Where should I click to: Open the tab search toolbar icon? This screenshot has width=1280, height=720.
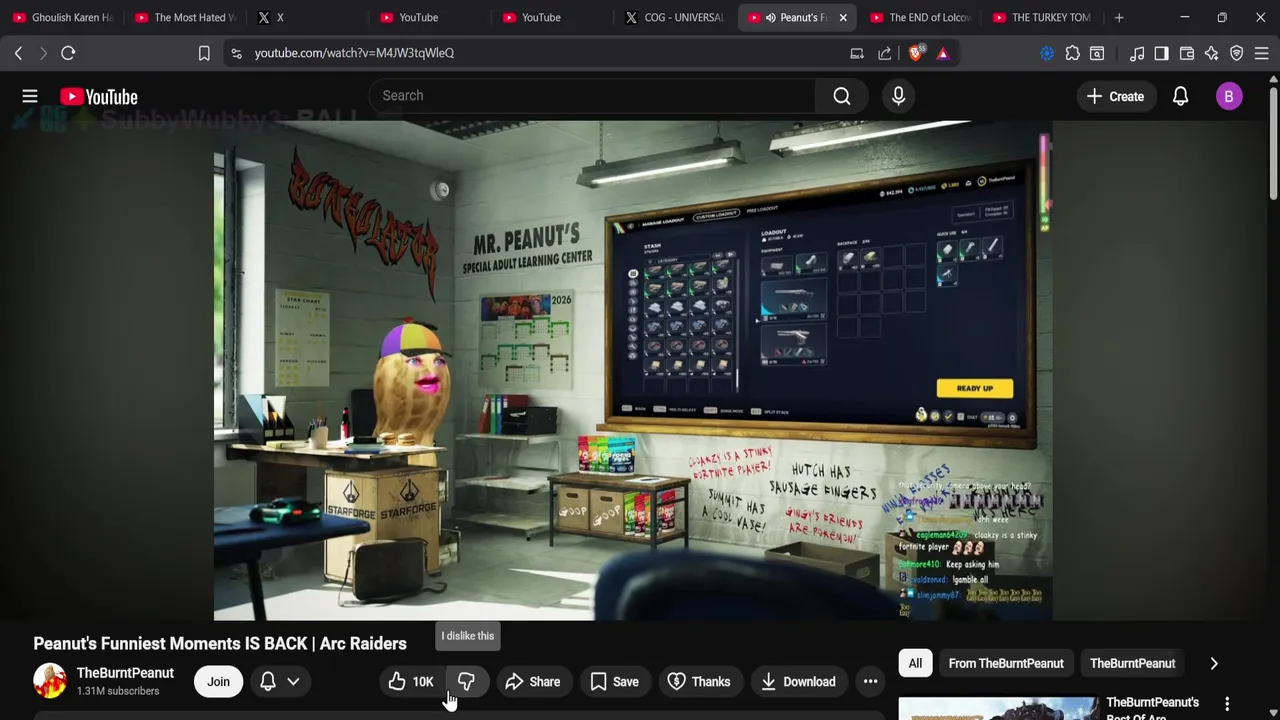(x=1097, y=53)
